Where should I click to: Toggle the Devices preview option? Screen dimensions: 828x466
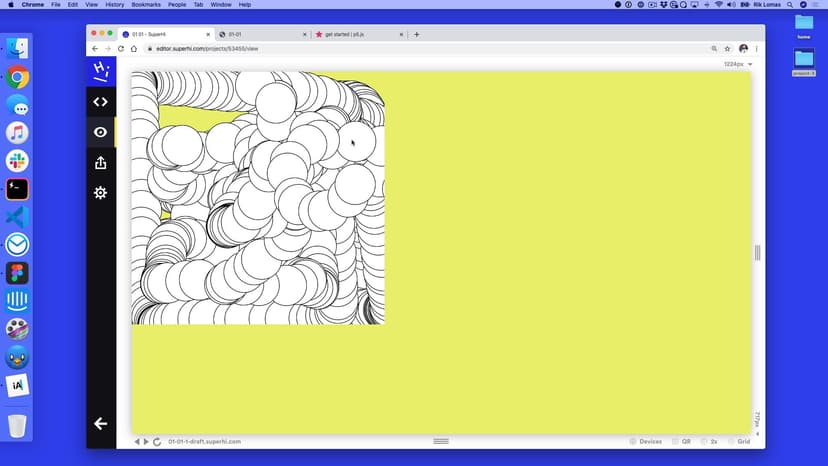645,441
